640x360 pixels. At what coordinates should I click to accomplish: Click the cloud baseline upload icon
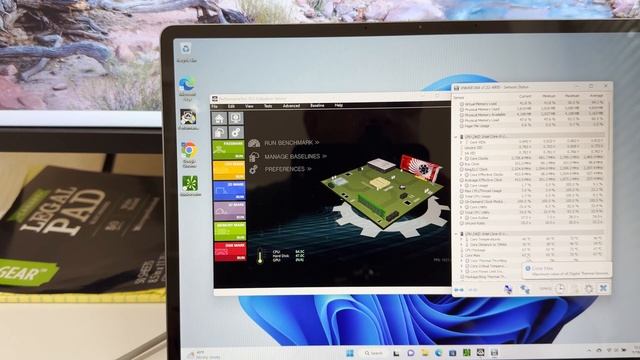pyautogui.click(x=220, y=133)
